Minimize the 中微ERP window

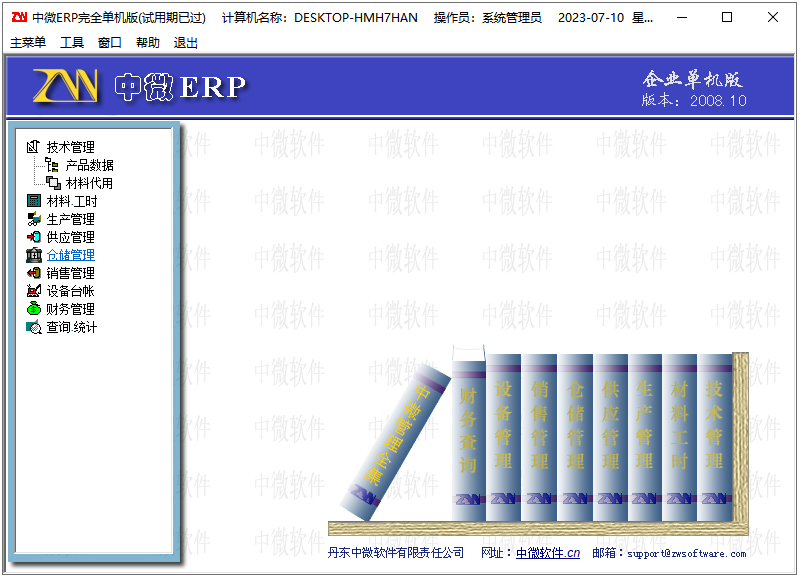click(682, 17)
